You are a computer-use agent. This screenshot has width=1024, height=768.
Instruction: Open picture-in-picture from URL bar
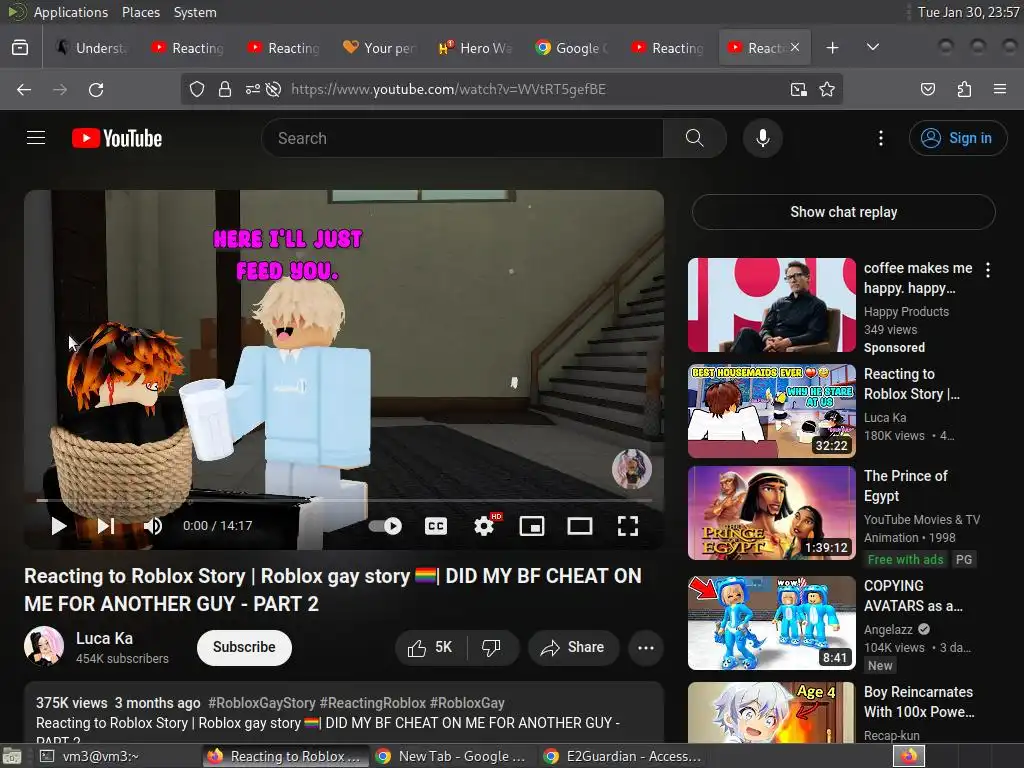pyautogui.click(x=798, y=89)
